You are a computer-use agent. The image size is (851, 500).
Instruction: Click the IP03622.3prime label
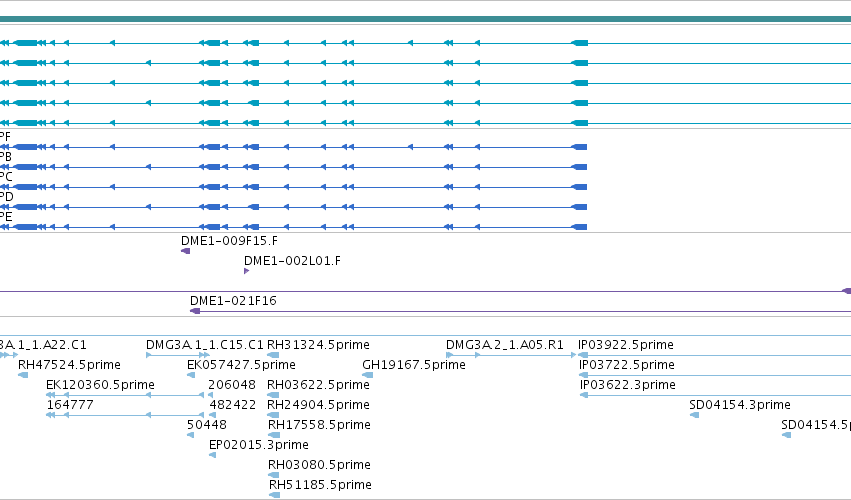pos(628,385)
